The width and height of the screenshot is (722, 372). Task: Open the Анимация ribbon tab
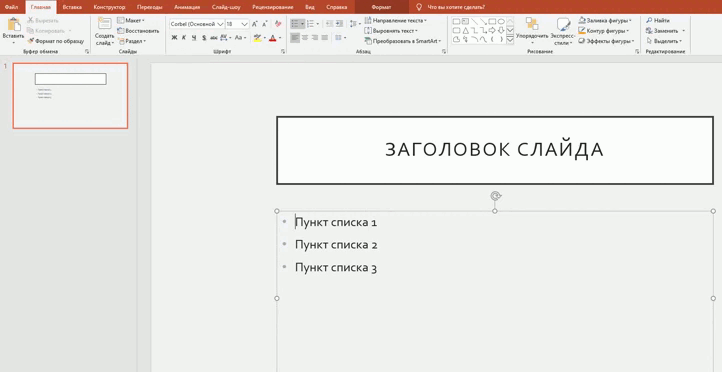(187, 7)
